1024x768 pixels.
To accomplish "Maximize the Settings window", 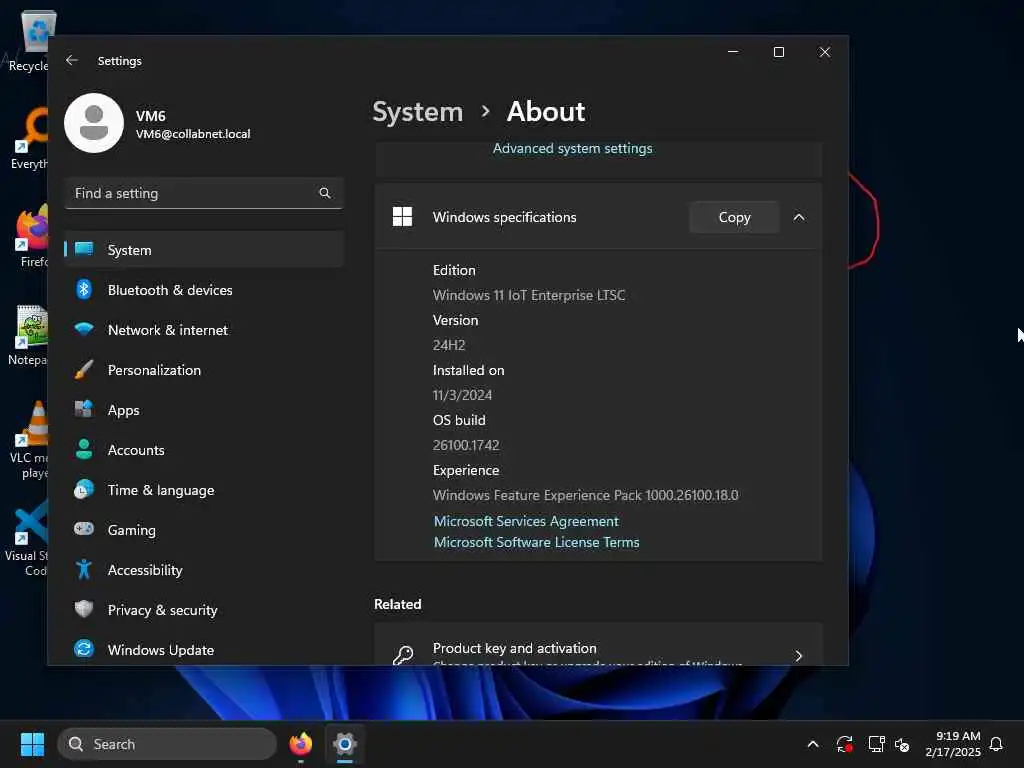I will (x=778, y=52).
